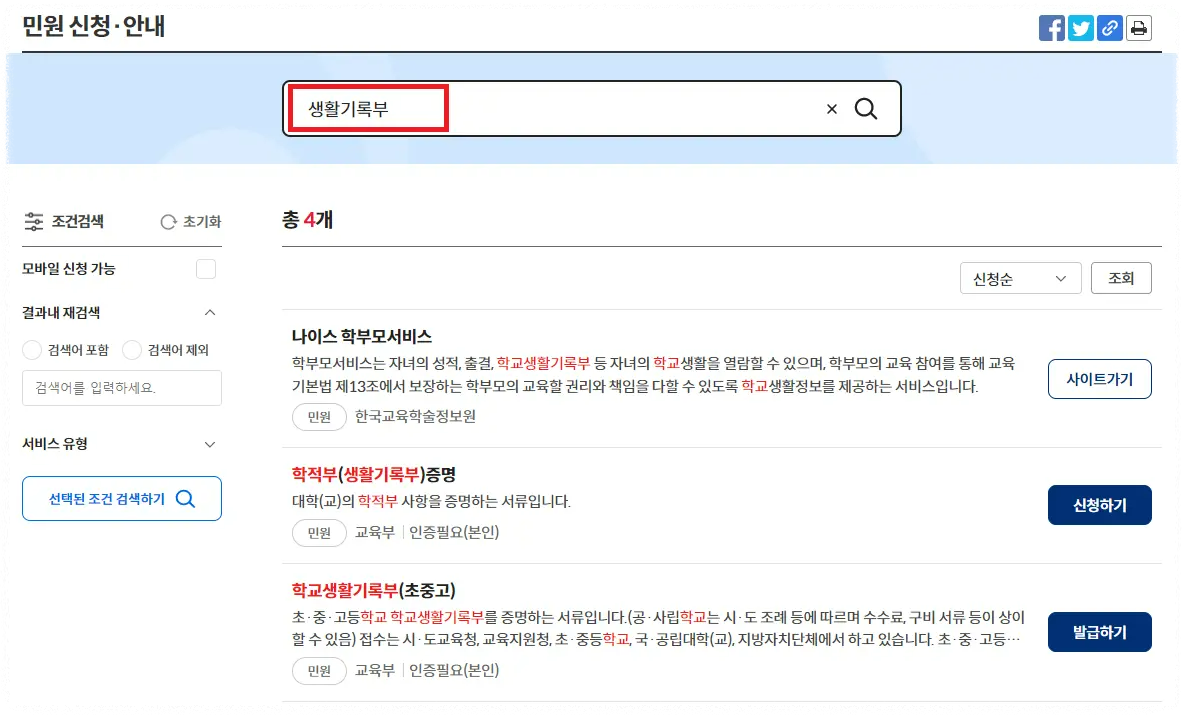The width and height of the screenshot is (1184, 715).
Task: Clear the search field with the X icon
Action: tap(831, 109)
